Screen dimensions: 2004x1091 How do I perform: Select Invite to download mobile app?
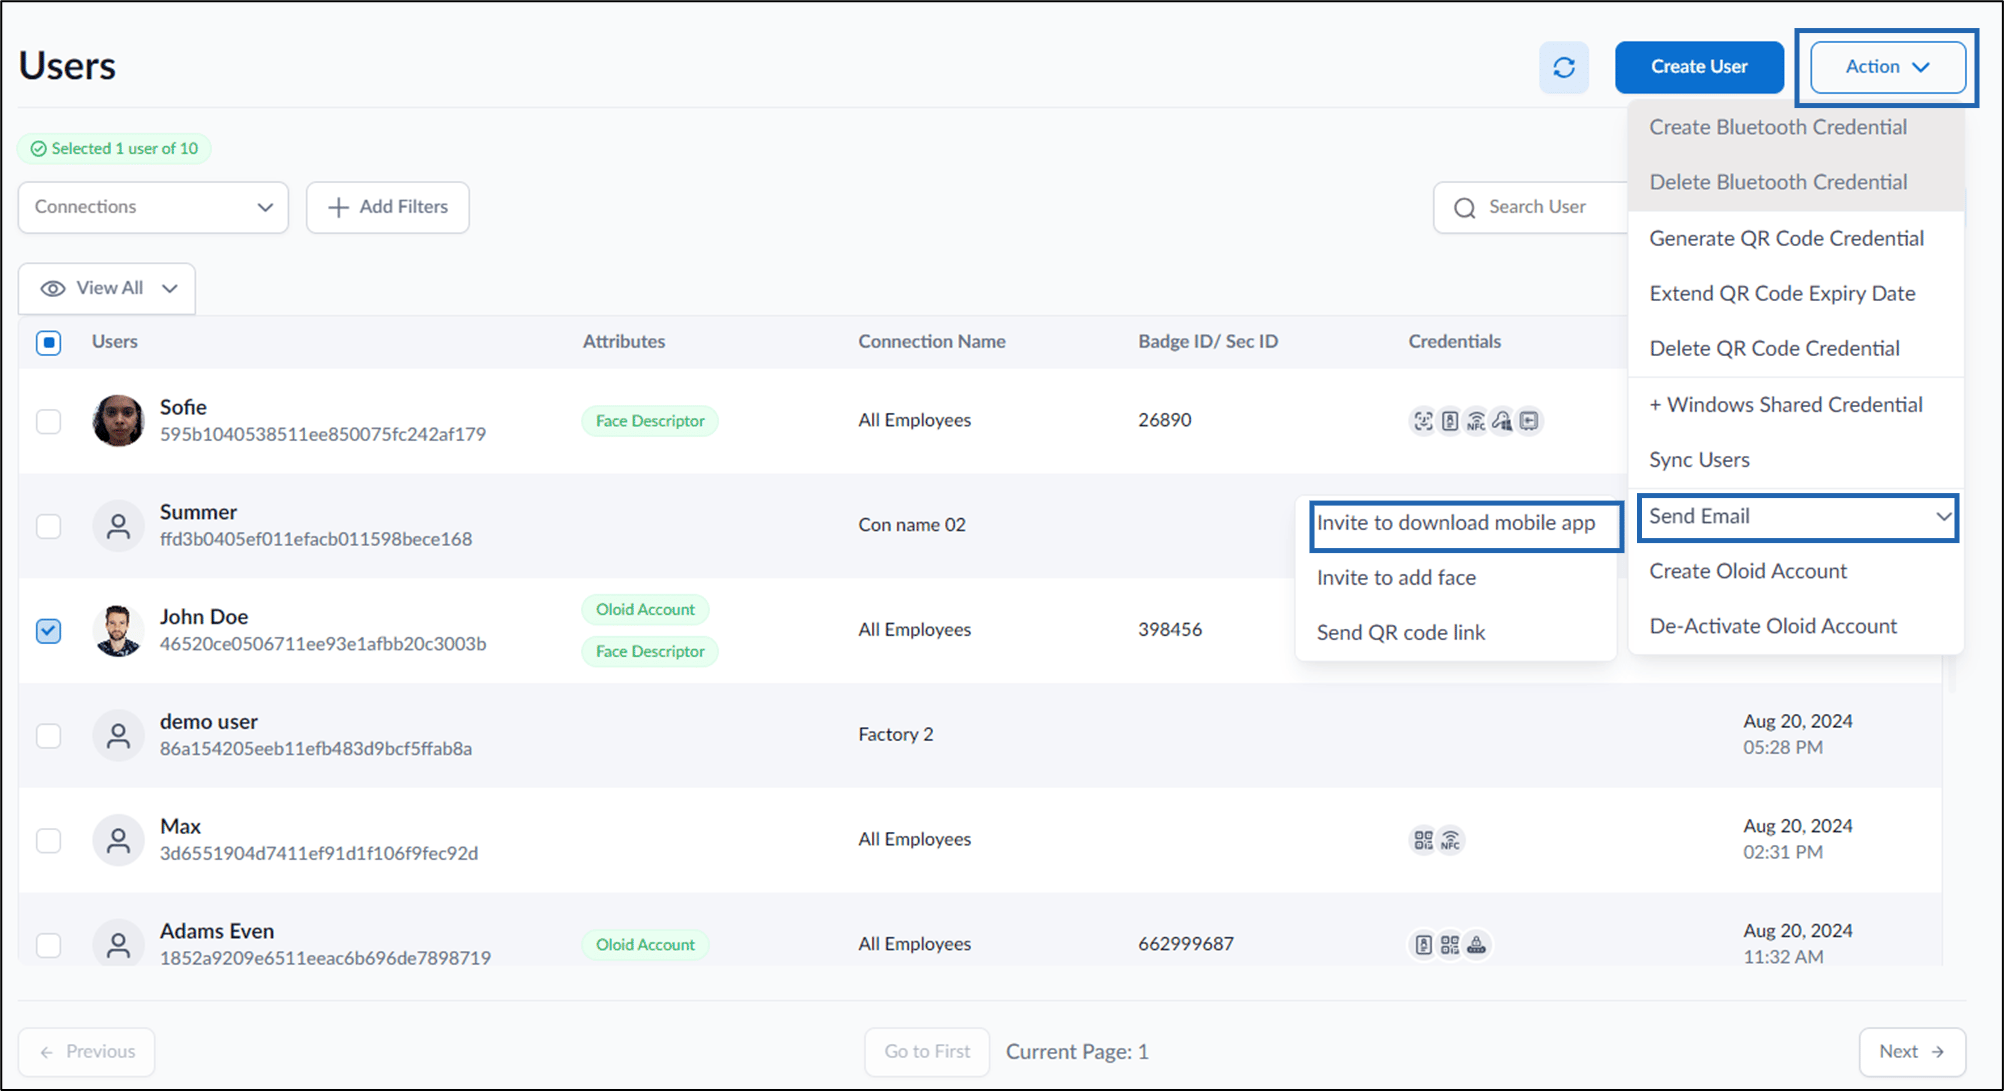point(1456,523)
